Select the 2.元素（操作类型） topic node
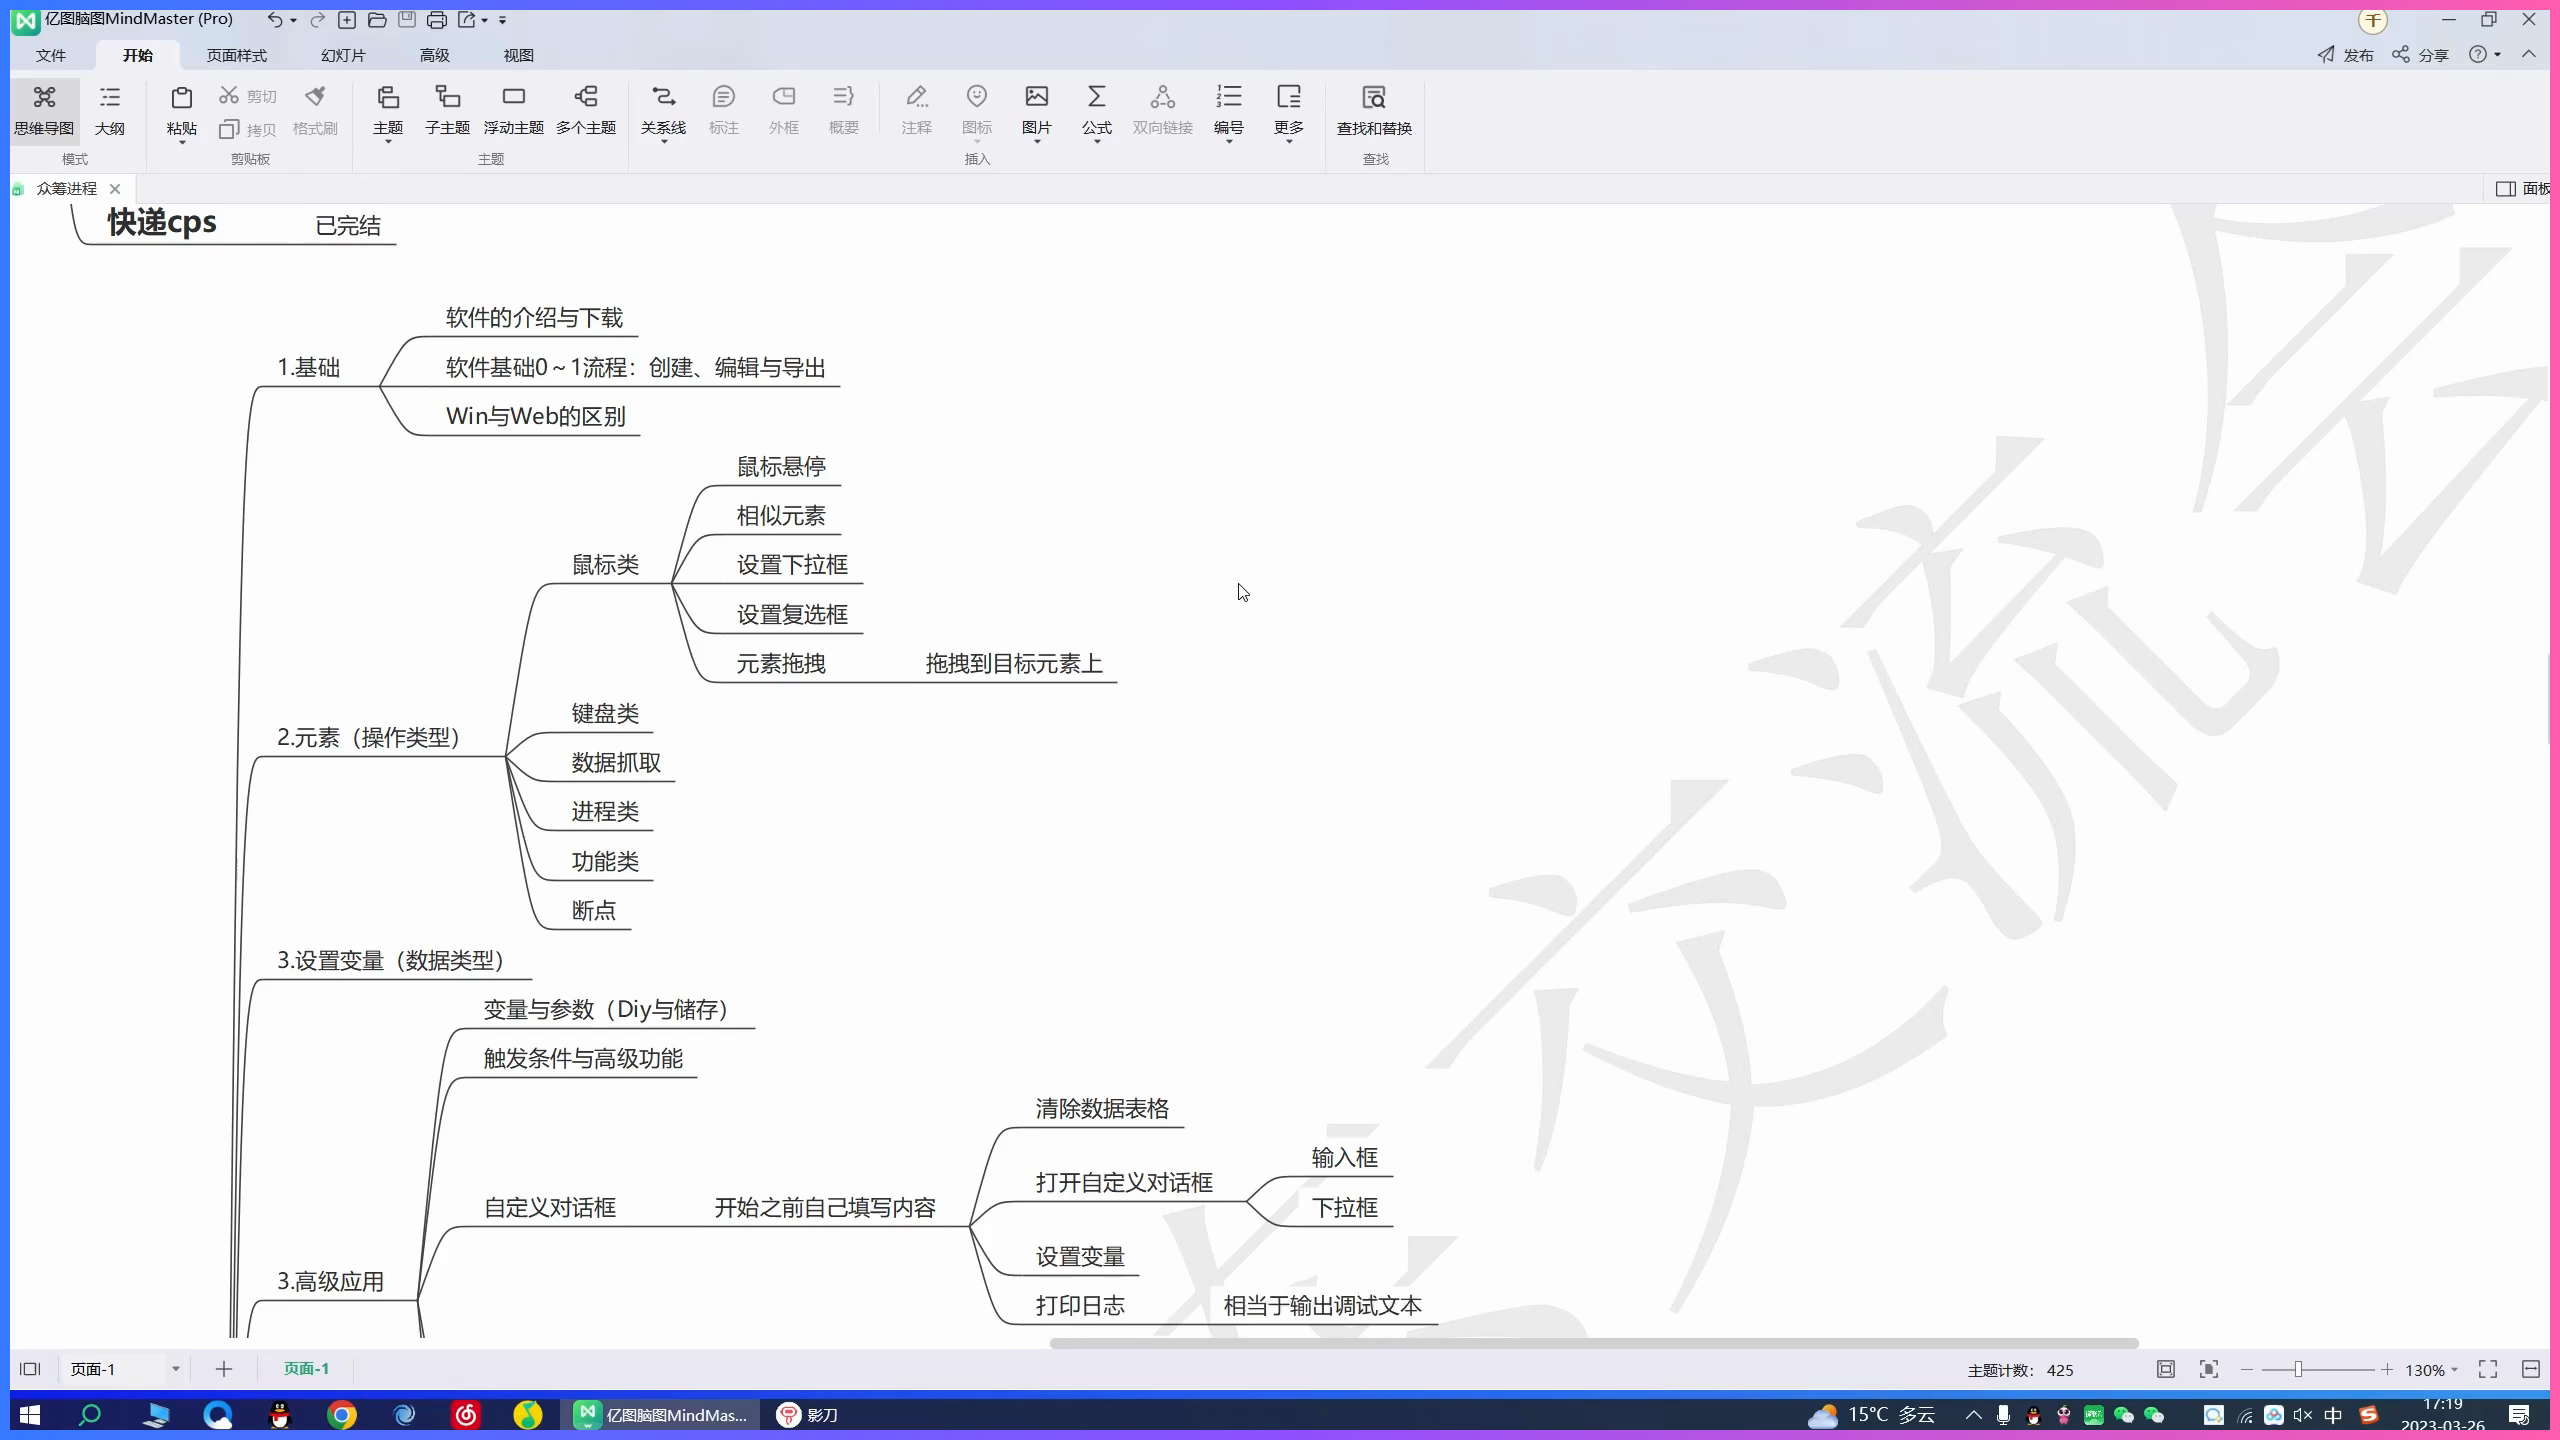This screenshot has width=2560, height=1440. [x=368, y=738]
